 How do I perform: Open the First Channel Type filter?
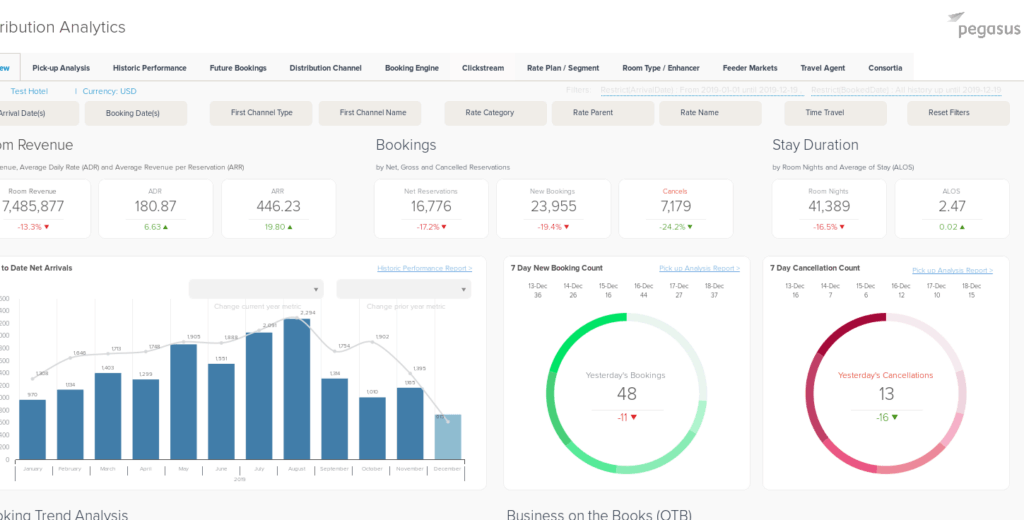coord(261,113)
